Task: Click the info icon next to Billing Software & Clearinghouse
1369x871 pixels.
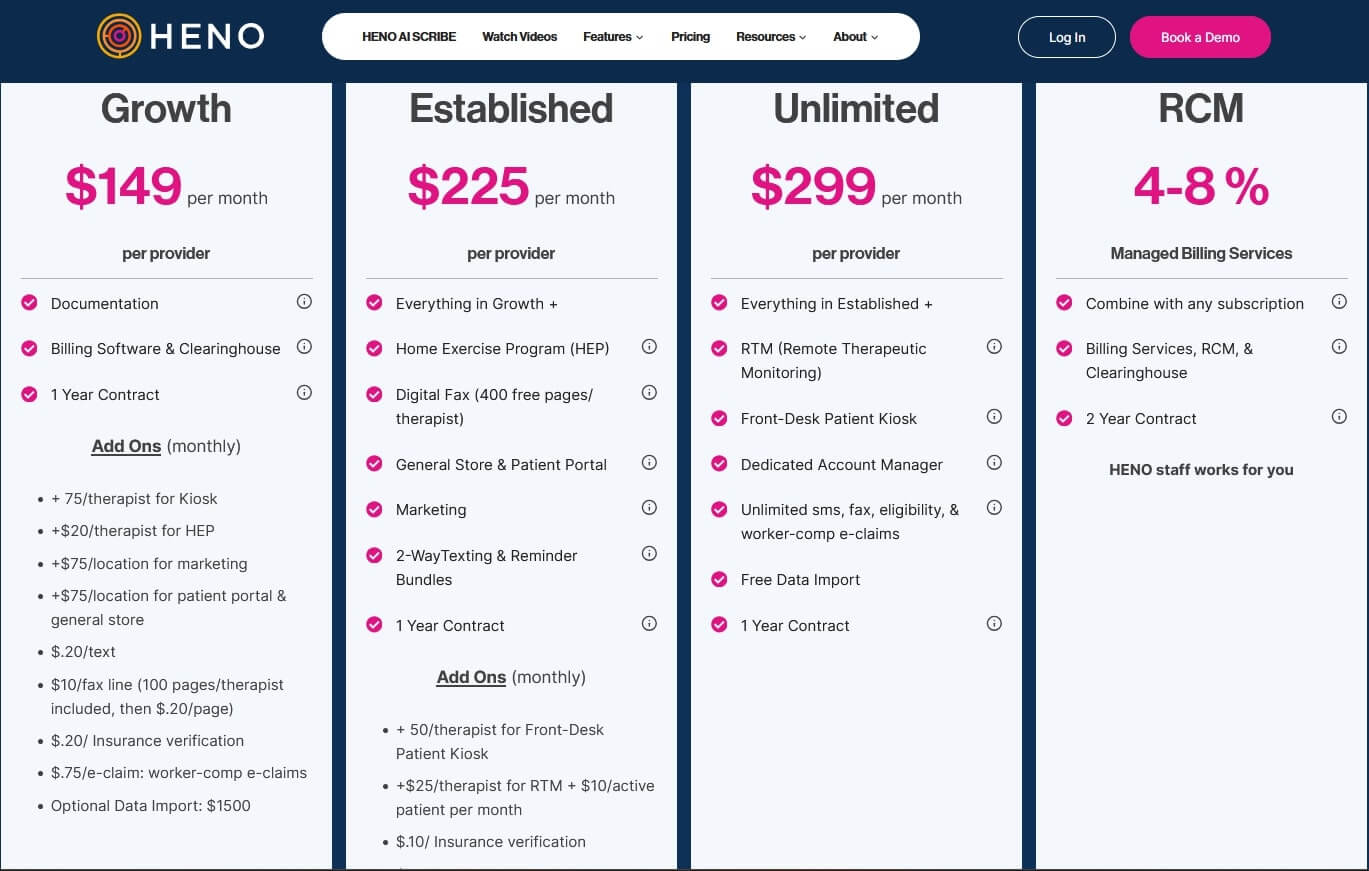Action: (305, 347)
